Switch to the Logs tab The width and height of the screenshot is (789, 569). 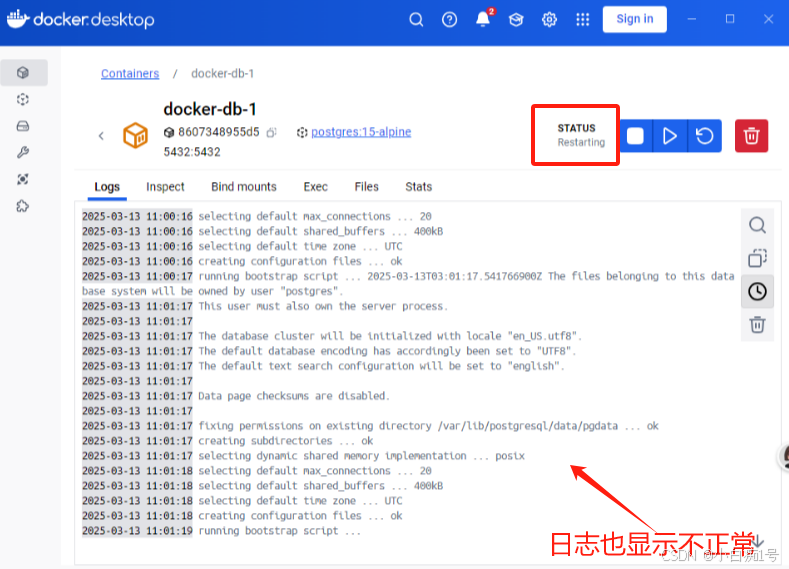107,187
